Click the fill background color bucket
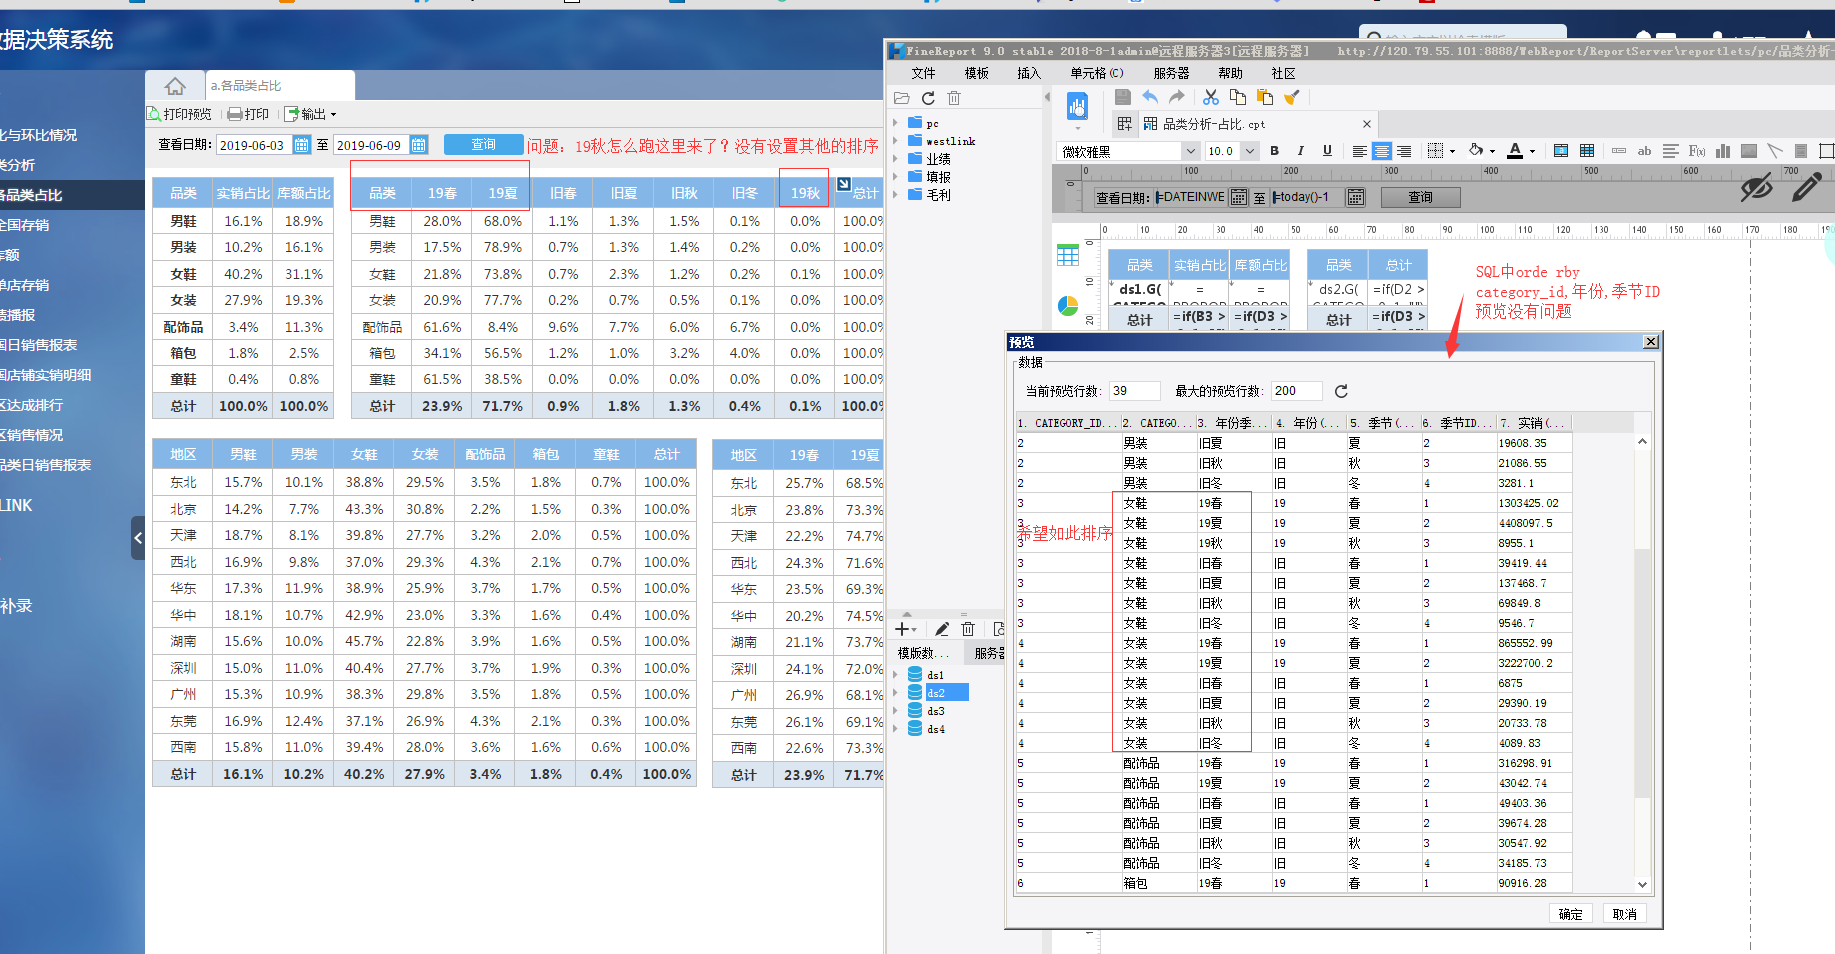This screenshot has width=1835, height=954. coord(1476,151)
